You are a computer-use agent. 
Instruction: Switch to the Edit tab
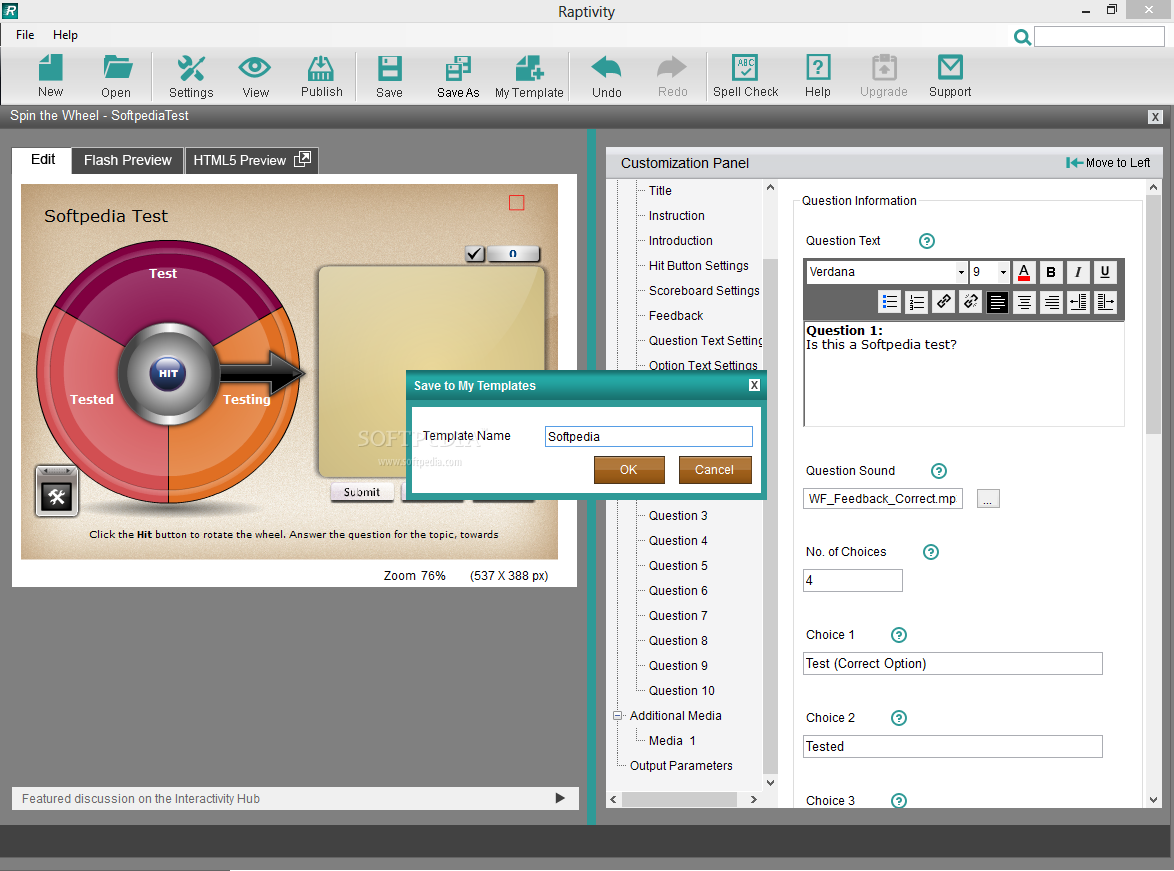click(x=43, y=160)
